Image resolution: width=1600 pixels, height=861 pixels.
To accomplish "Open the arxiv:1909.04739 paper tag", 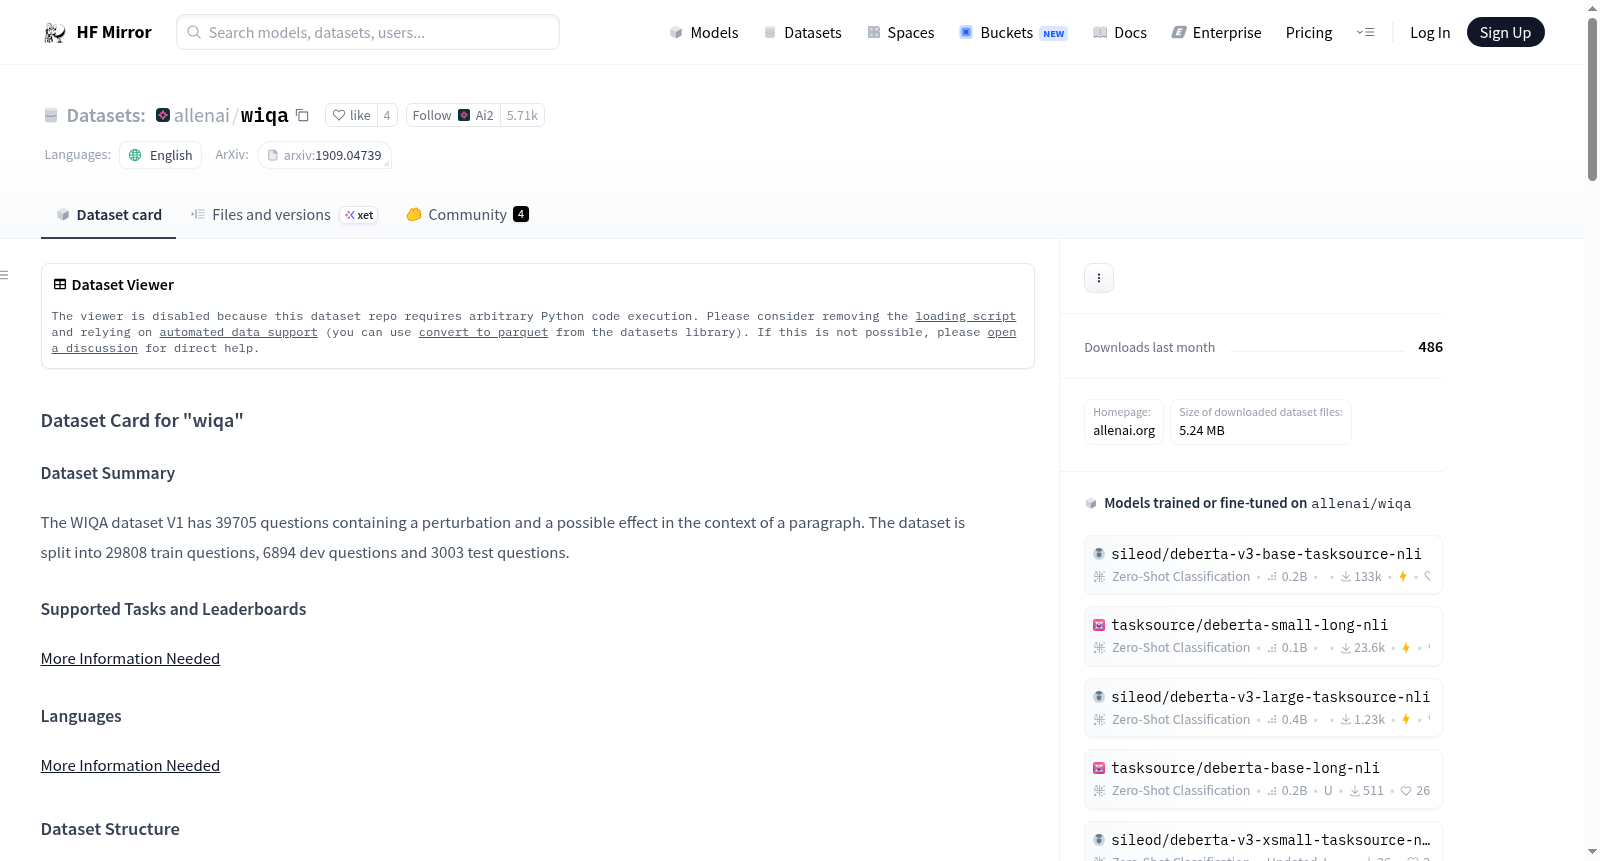I will click(324, 155).
